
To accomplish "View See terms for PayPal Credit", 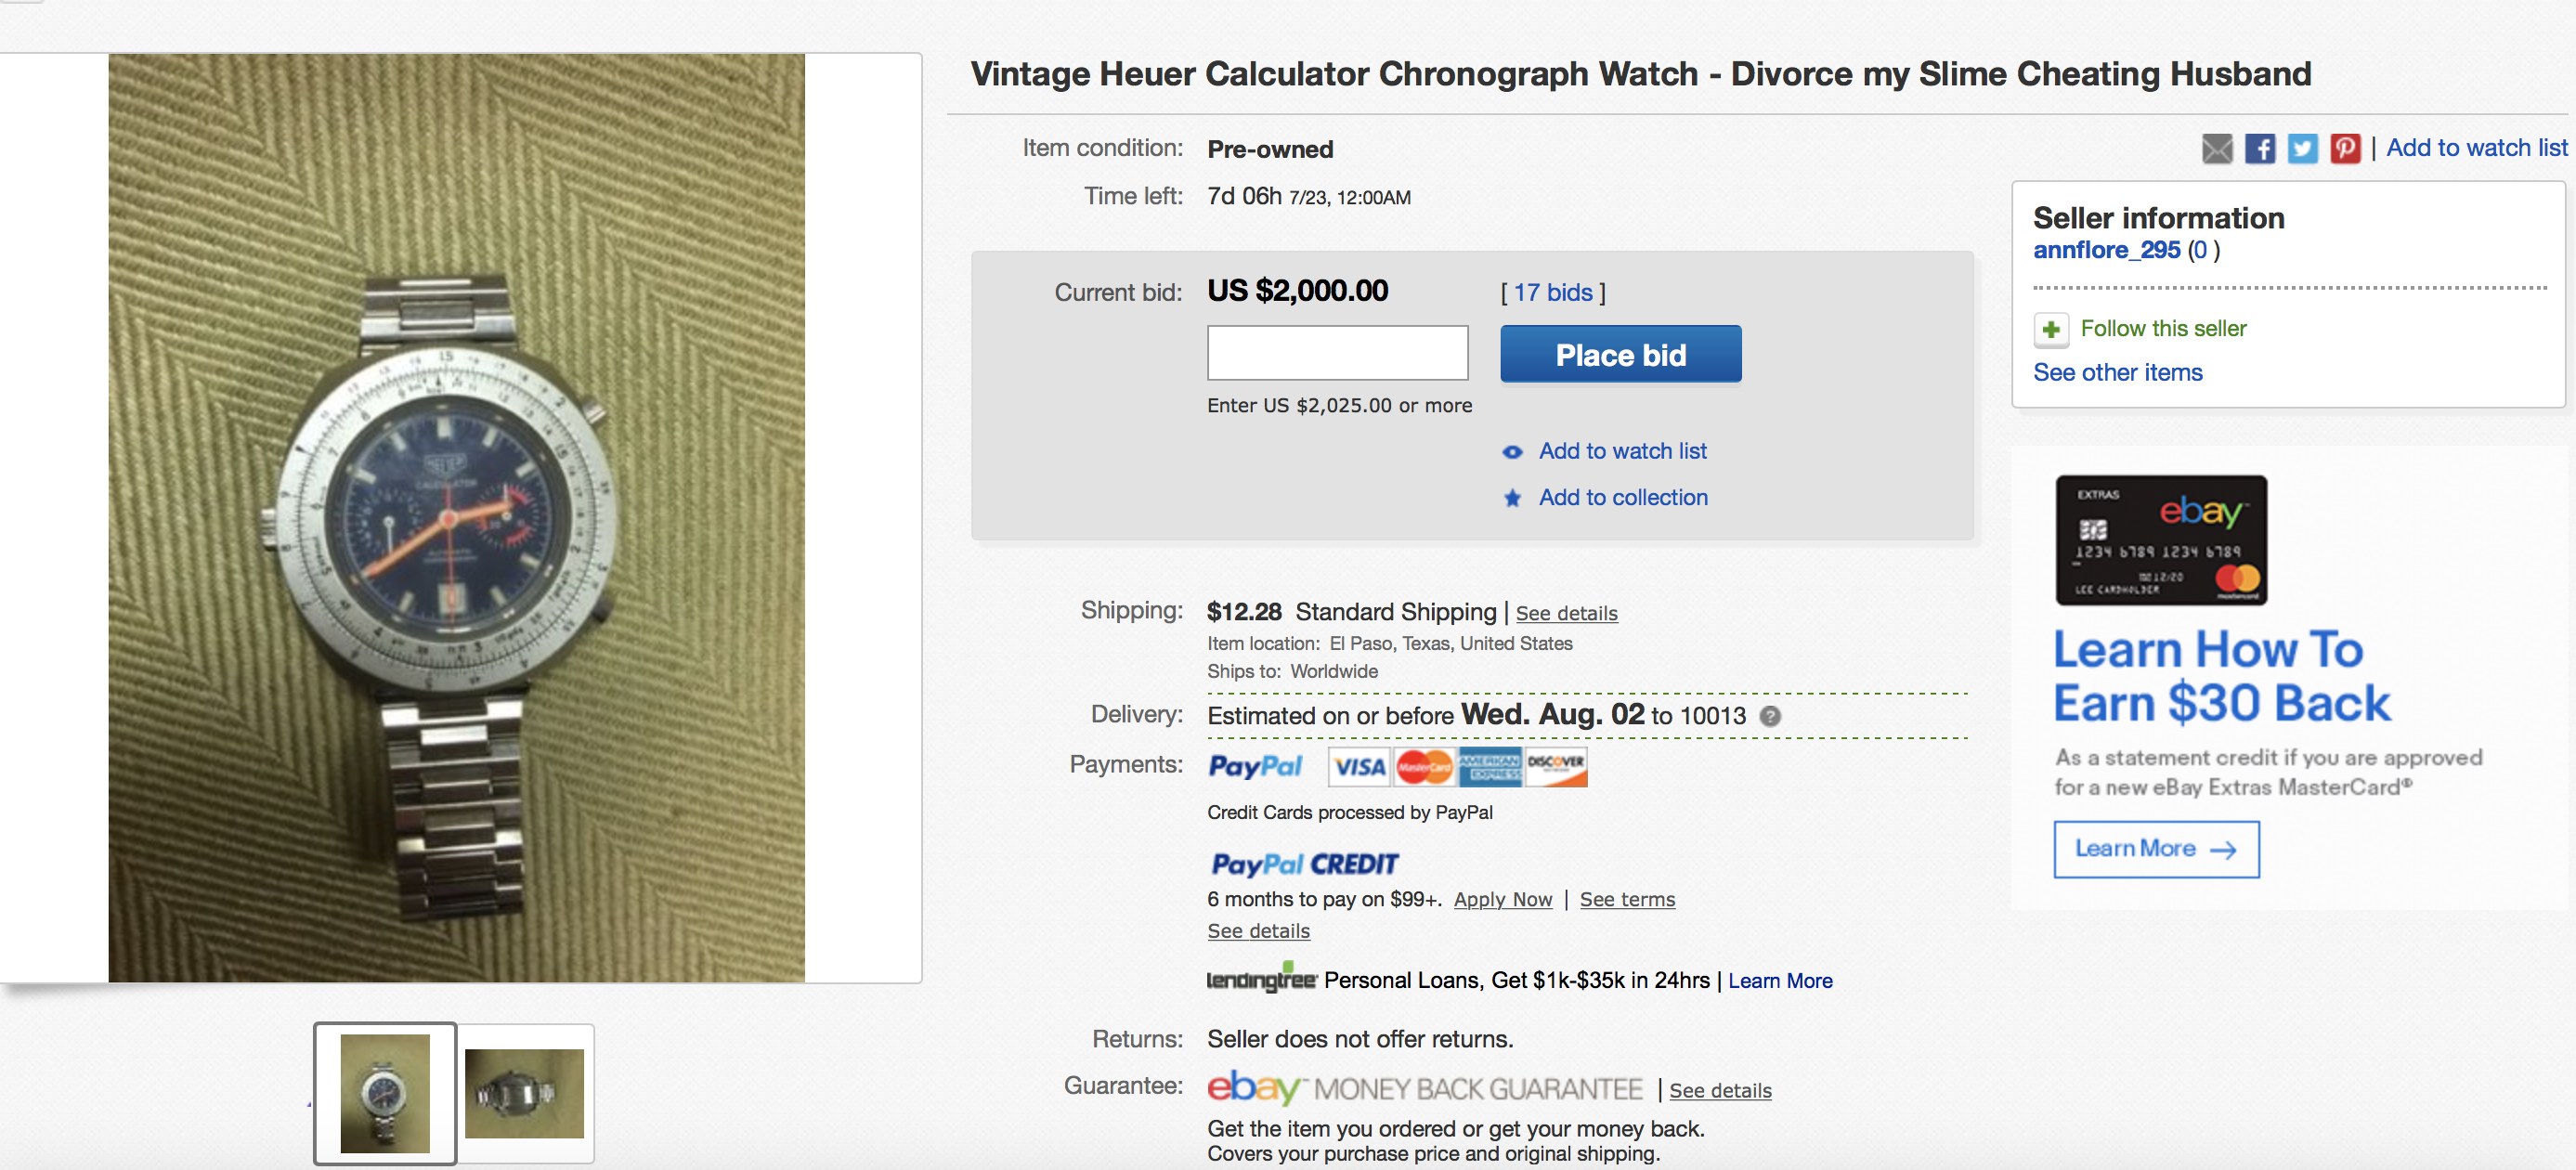I will 1627,899.
